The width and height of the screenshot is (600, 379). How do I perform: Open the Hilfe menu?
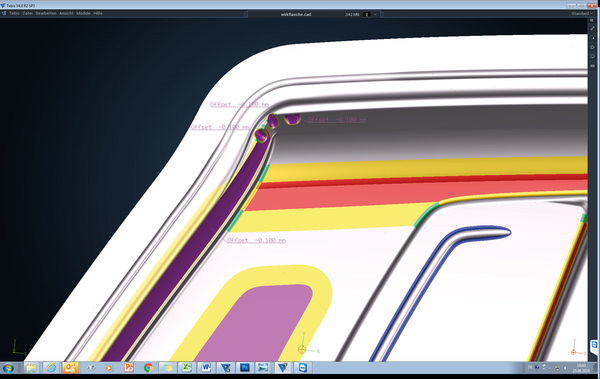98,13
